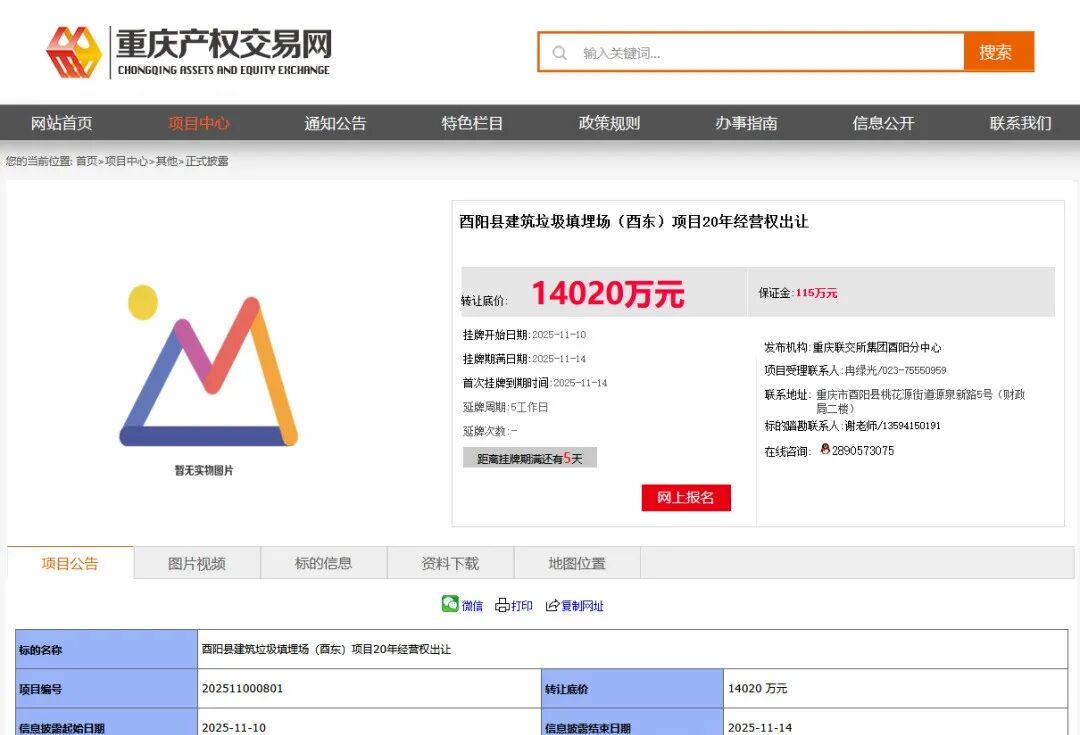Go to 通知公告 in navigation bar
Viewport: 1080px width, 735px height.
click(336, 123)
